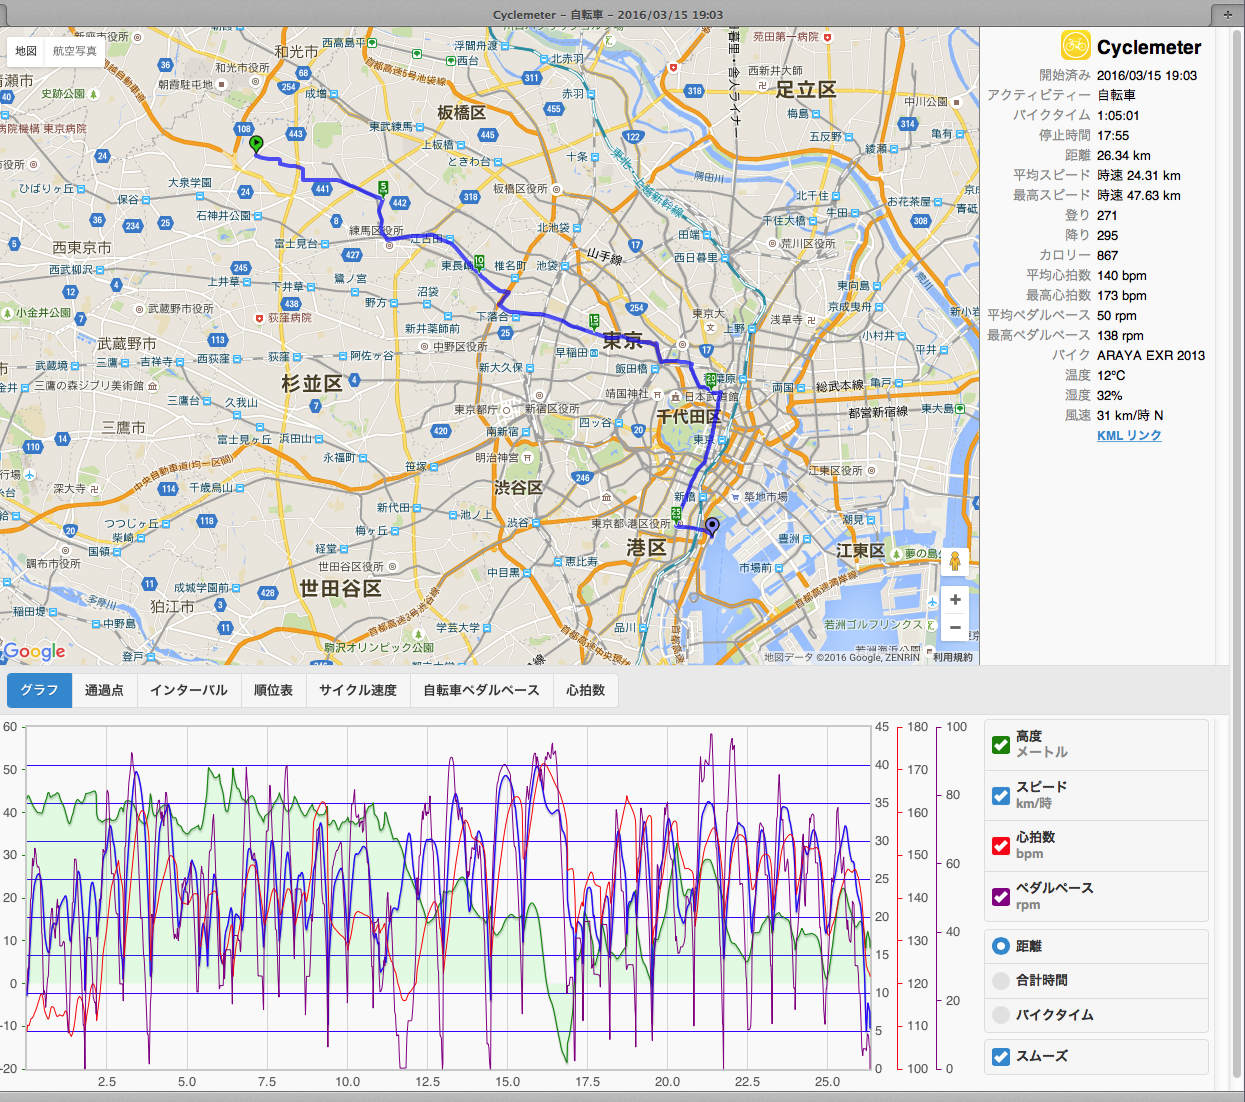Click the バイク ARAYA EXR 2013 value

click(1151, 355)
